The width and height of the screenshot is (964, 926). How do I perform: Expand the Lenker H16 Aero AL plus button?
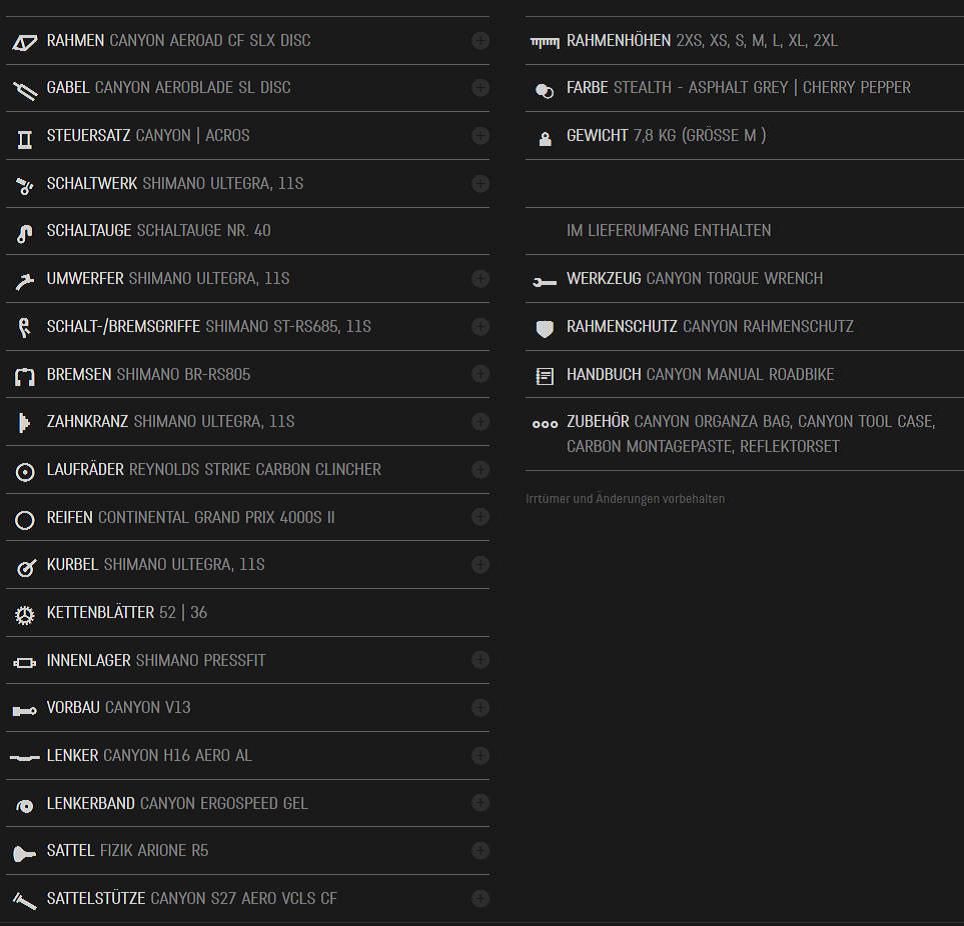pyautogui.click(x=480, y=755)
